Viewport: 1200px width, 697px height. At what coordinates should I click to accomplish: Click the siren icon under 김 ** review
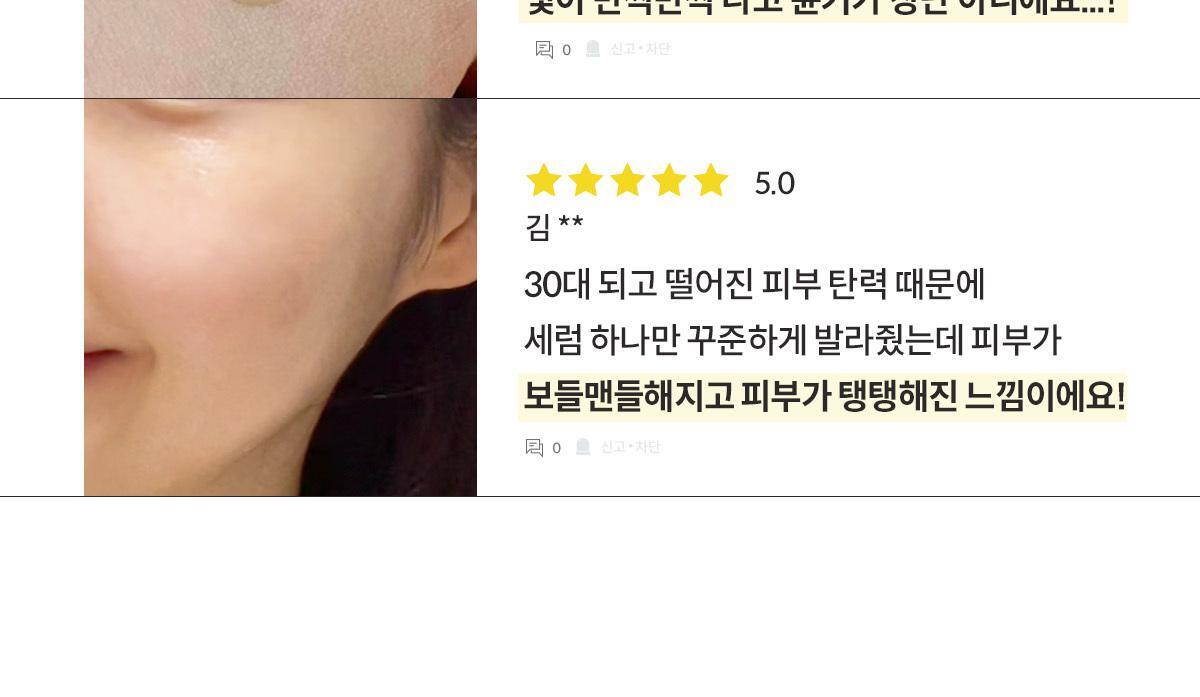583,447
